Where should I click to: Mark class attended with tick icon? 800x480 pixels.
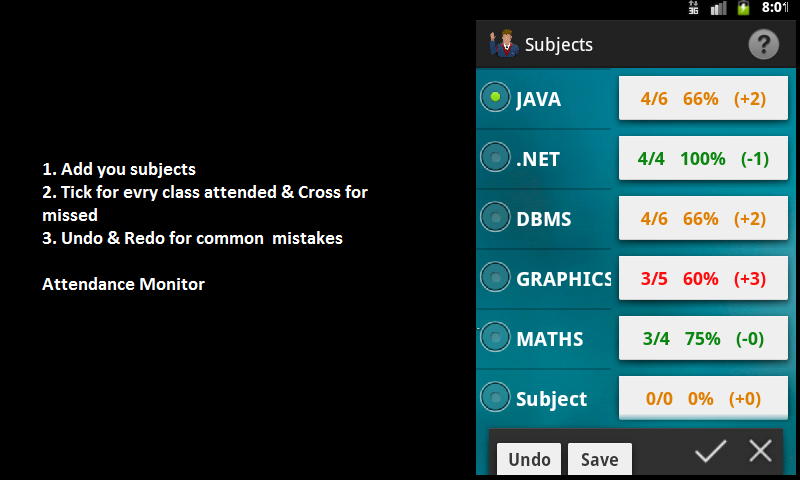[x=710, y=452]
